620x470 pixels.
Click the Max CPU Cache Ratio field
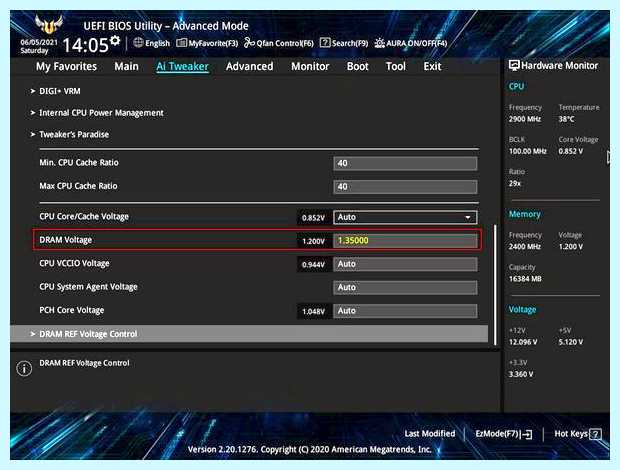[405, 187]
